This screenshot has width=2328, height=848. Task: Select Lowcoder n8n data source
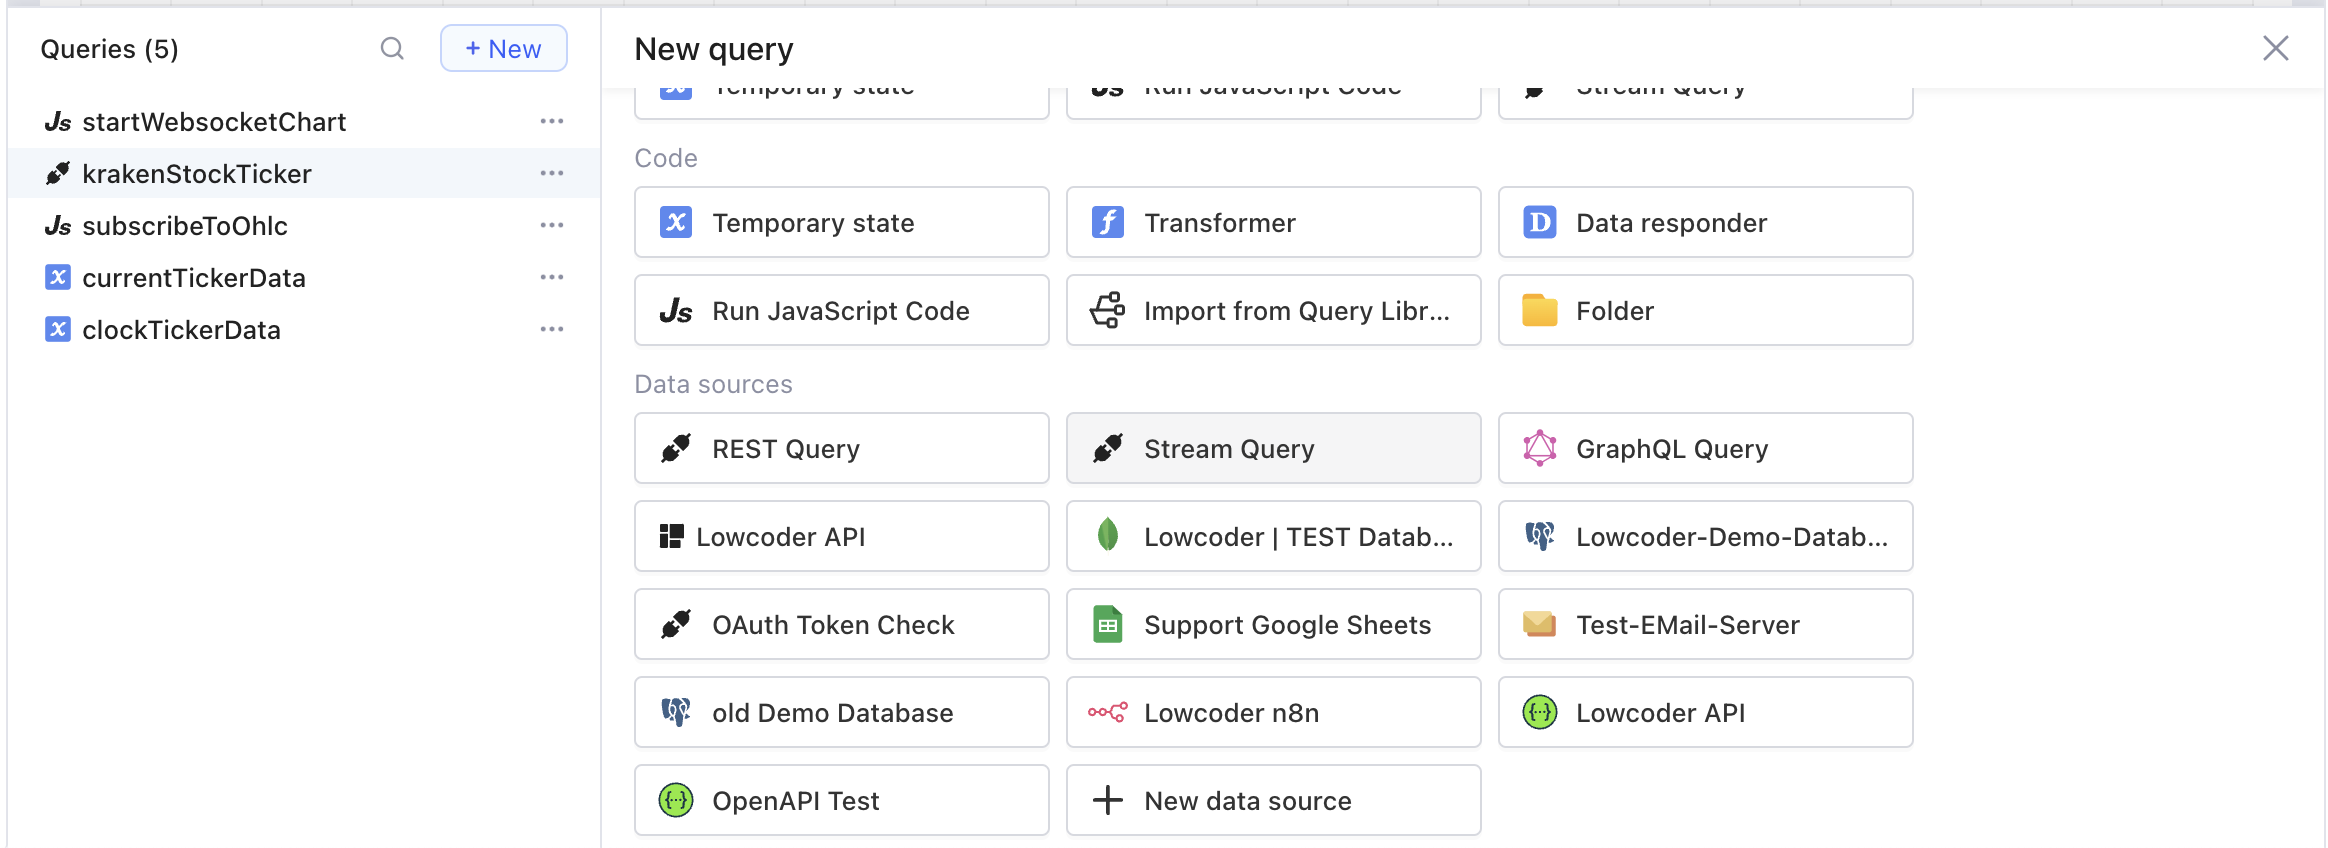tap(1273, 713)
